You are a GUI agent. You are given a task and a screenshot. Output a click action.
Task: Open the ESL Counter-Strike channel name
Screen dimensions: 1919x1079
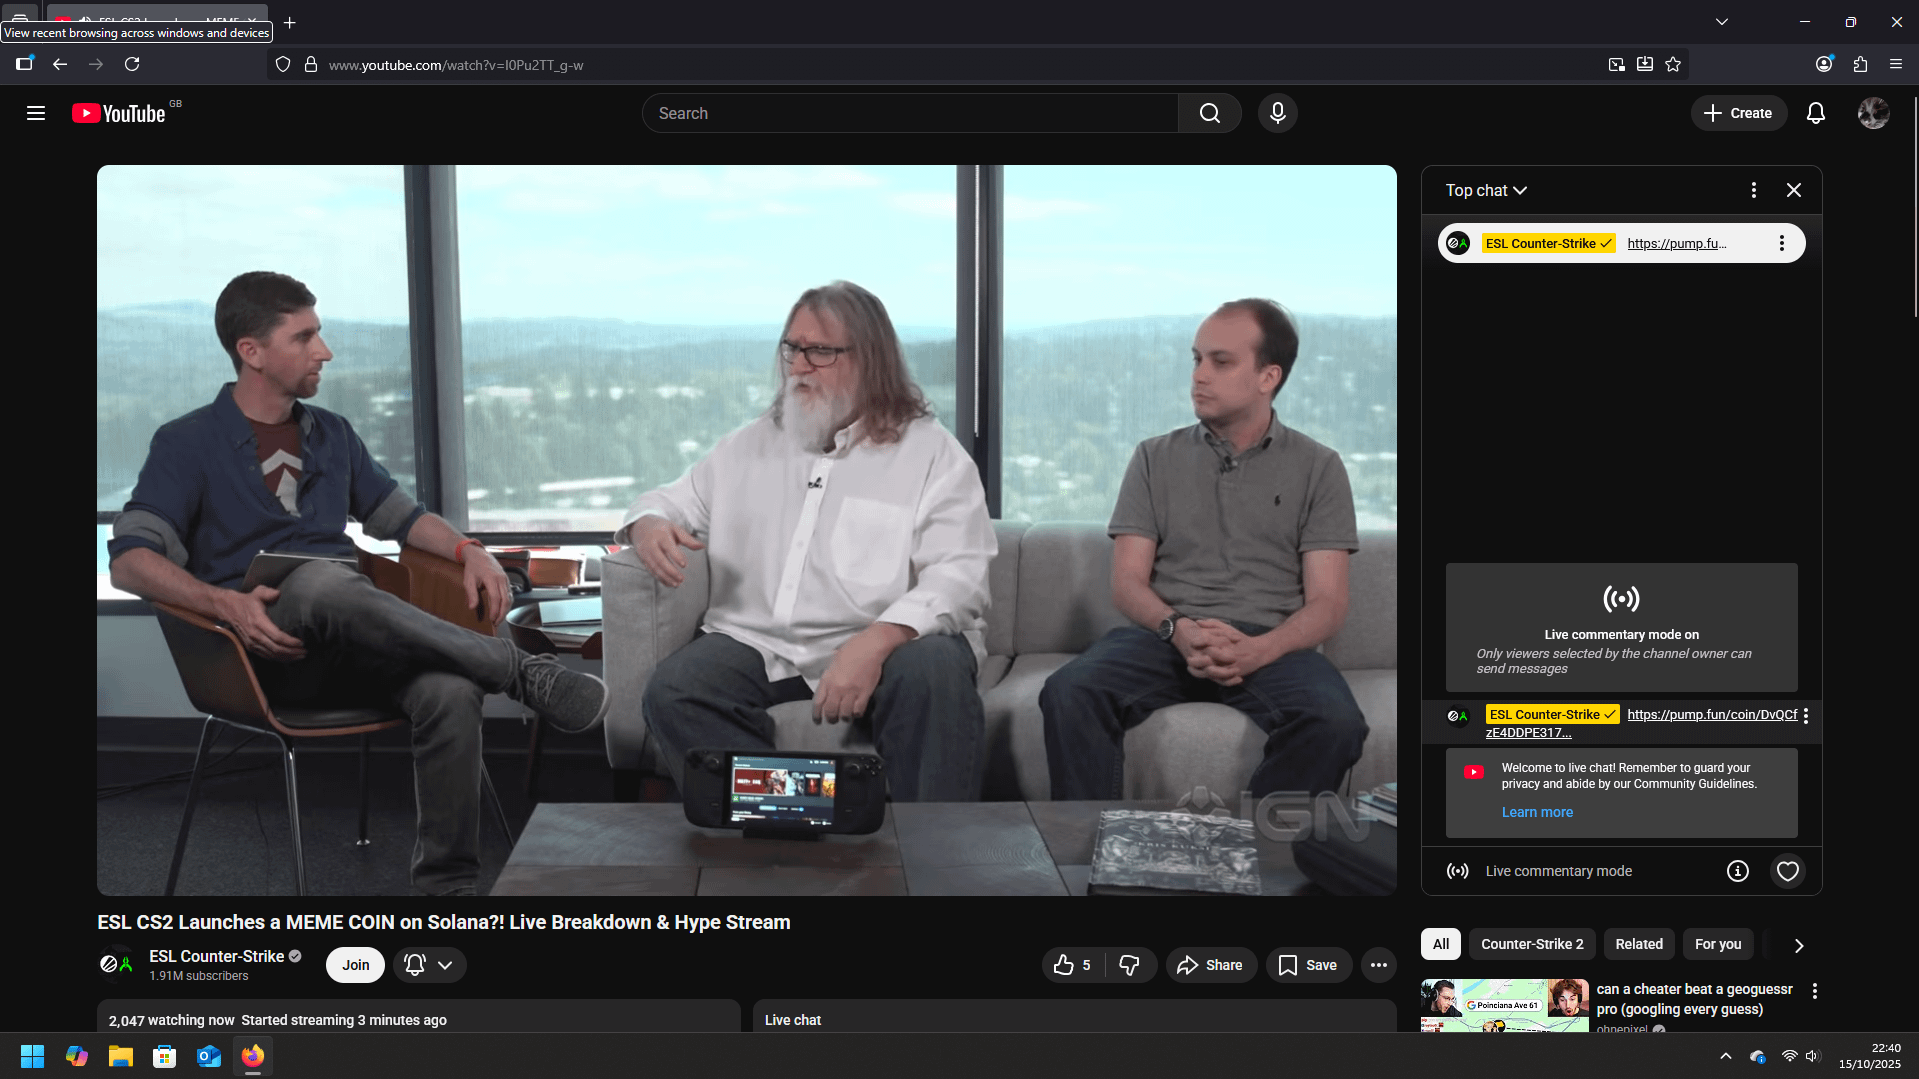217,956
